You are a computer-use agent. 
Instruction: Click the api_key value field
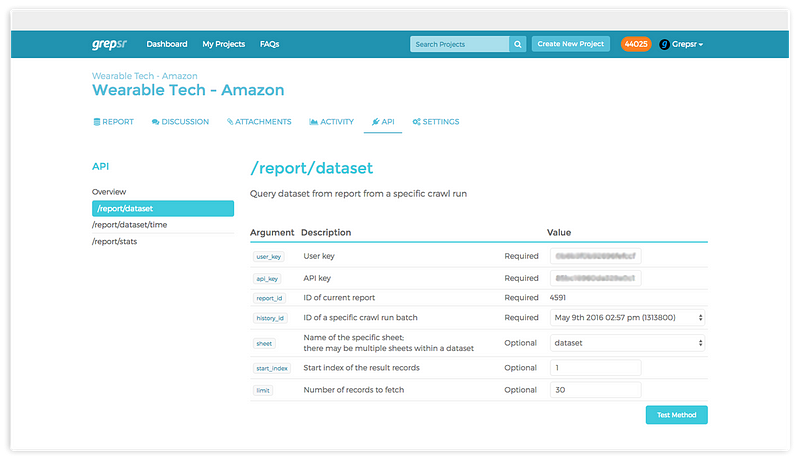595,278
